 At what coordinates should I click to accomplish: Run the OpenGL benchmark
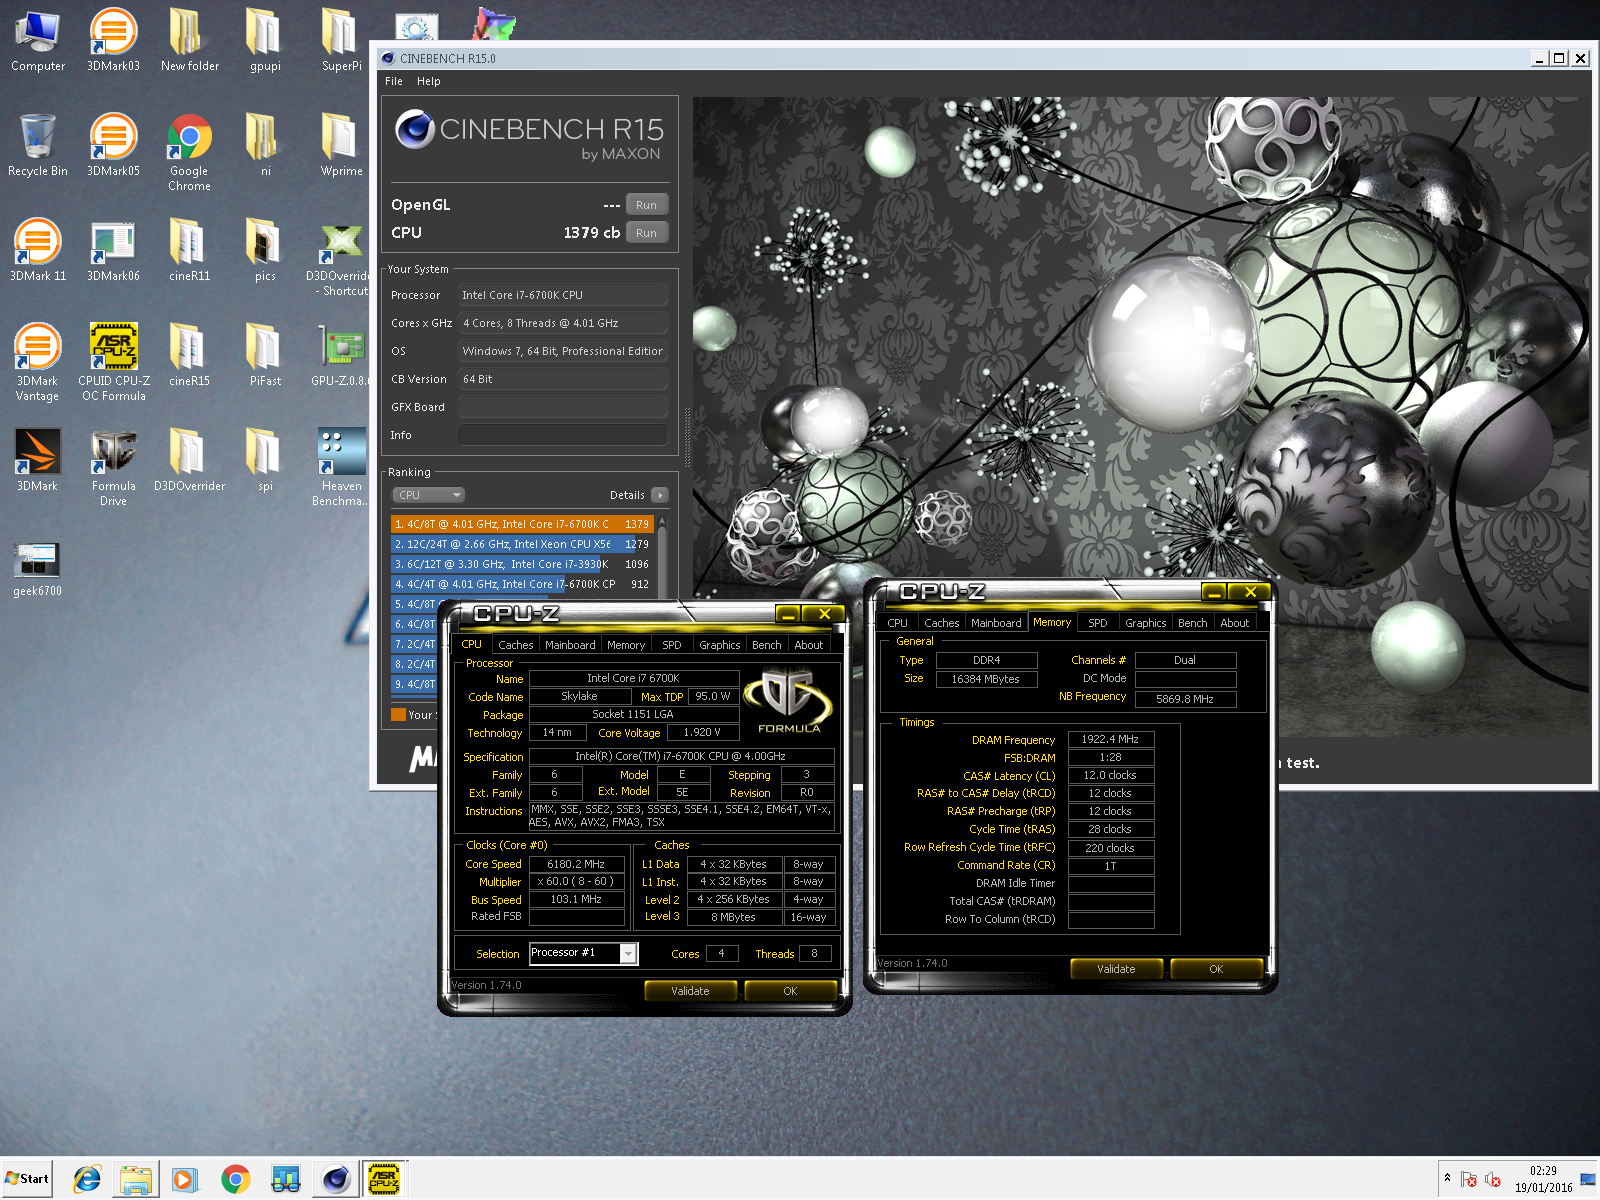[x=646, y=205]
